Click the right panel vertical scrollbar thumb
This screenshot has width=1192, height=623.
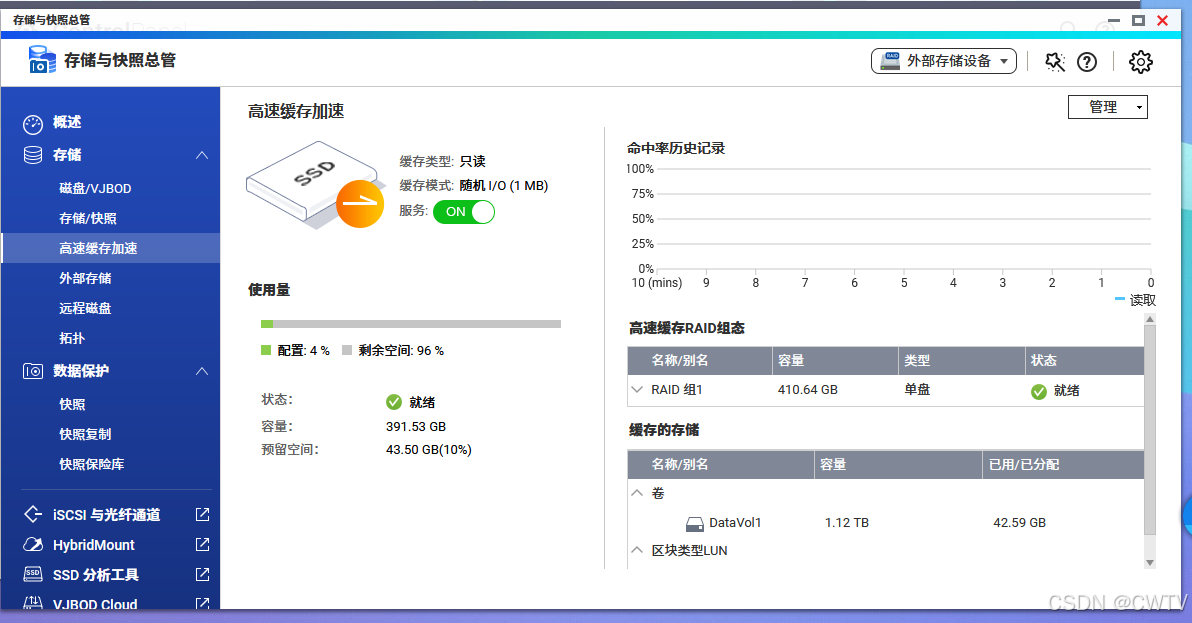[x=1149, y=429]
